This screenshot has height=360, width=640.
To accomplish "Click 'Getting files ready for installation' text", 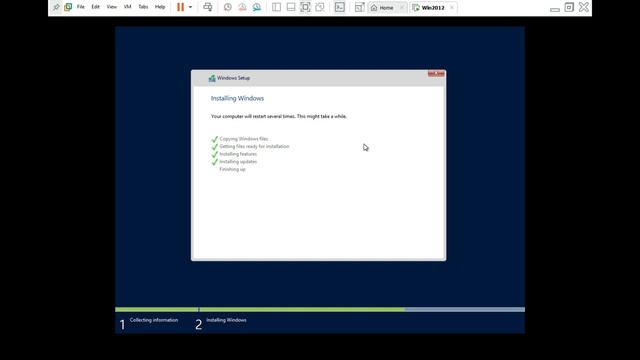I will [254, 147].
